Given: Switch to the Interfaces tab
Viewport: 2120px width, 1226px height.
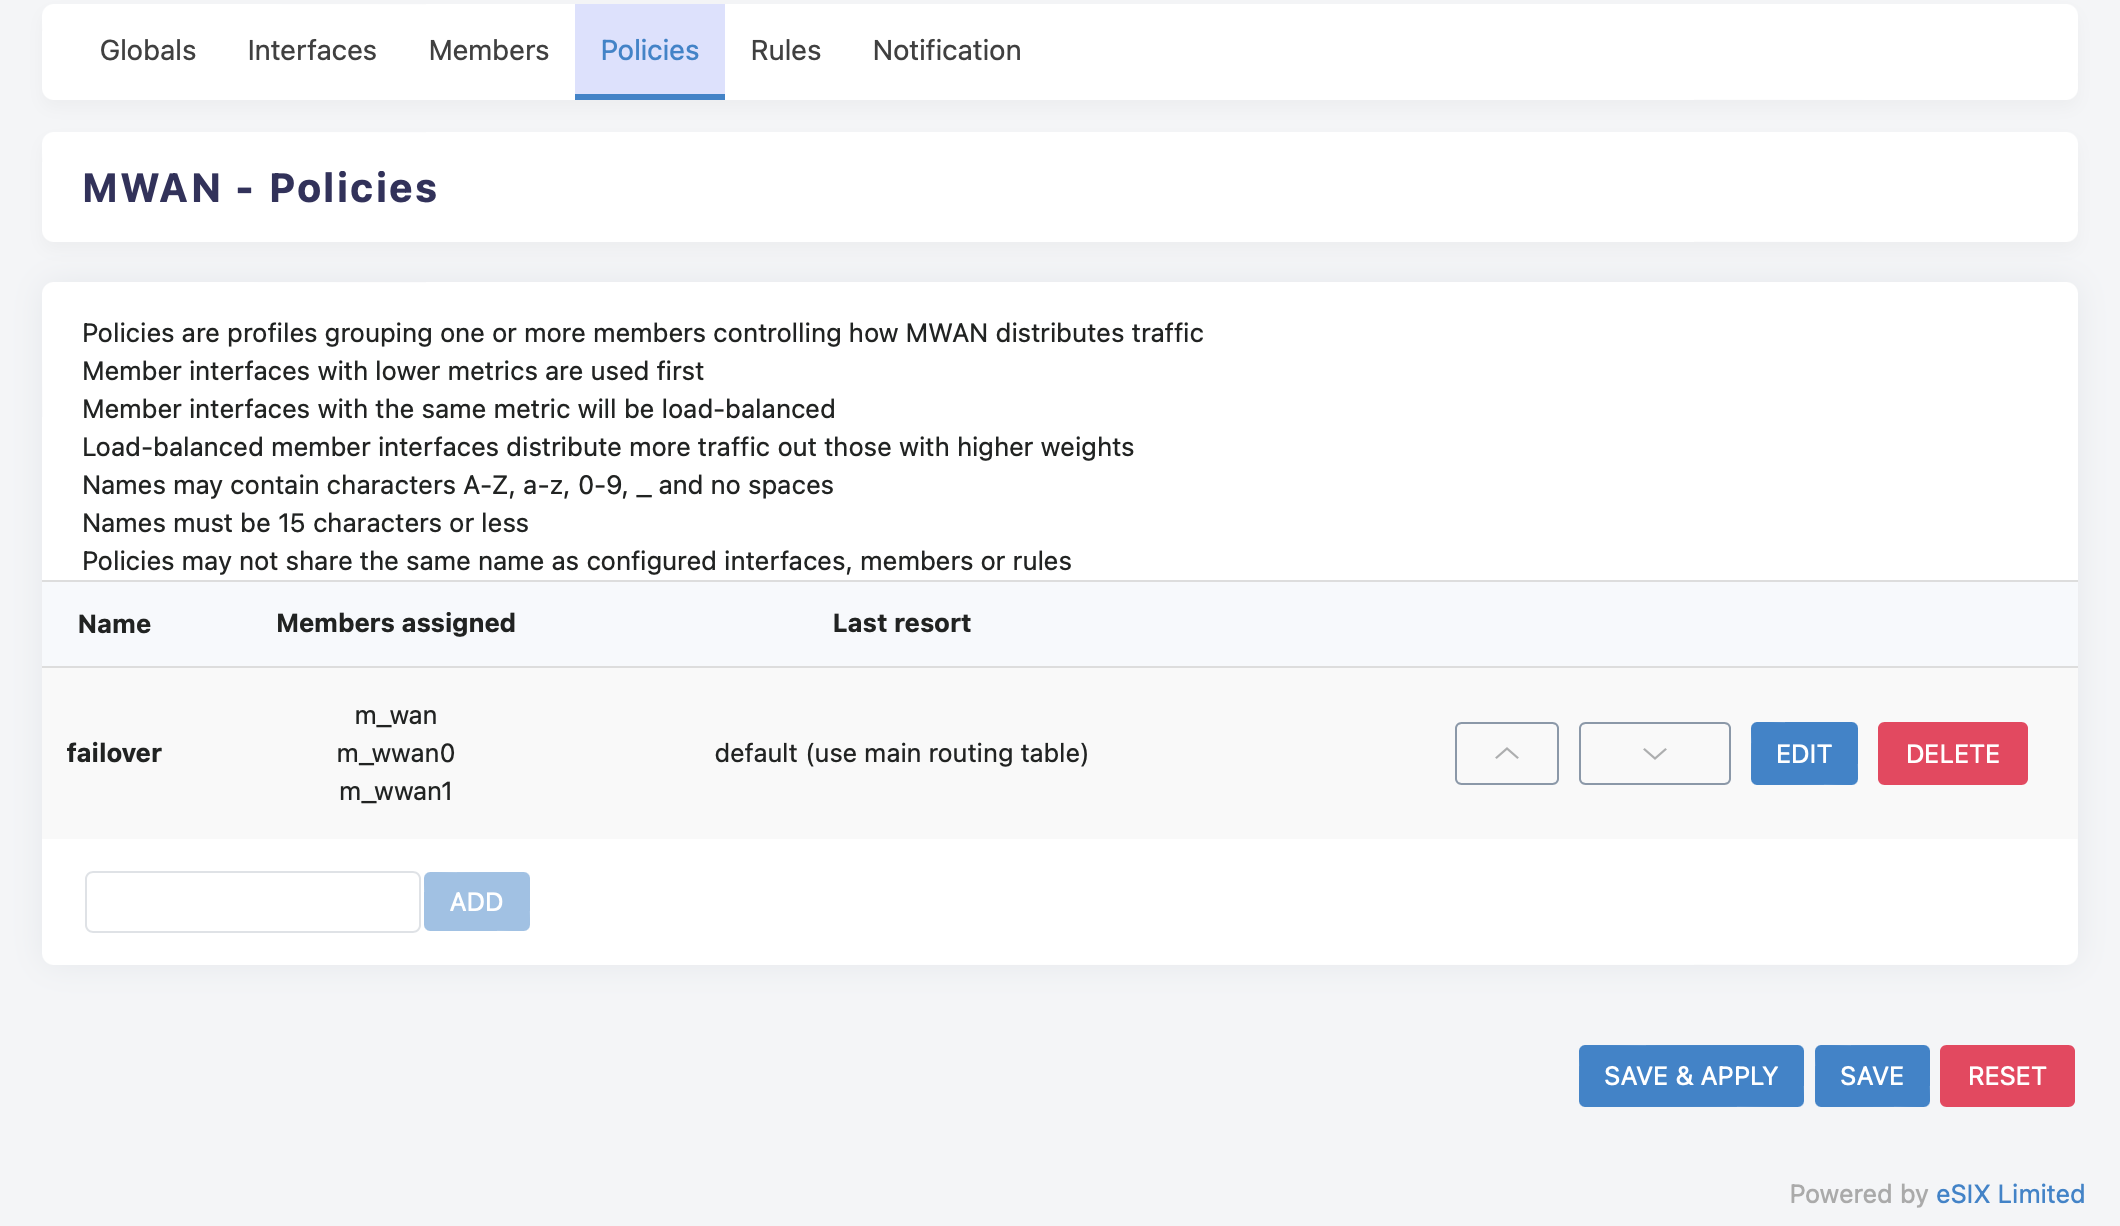Looking at the screenshot, I should click(x=312, y=50).
